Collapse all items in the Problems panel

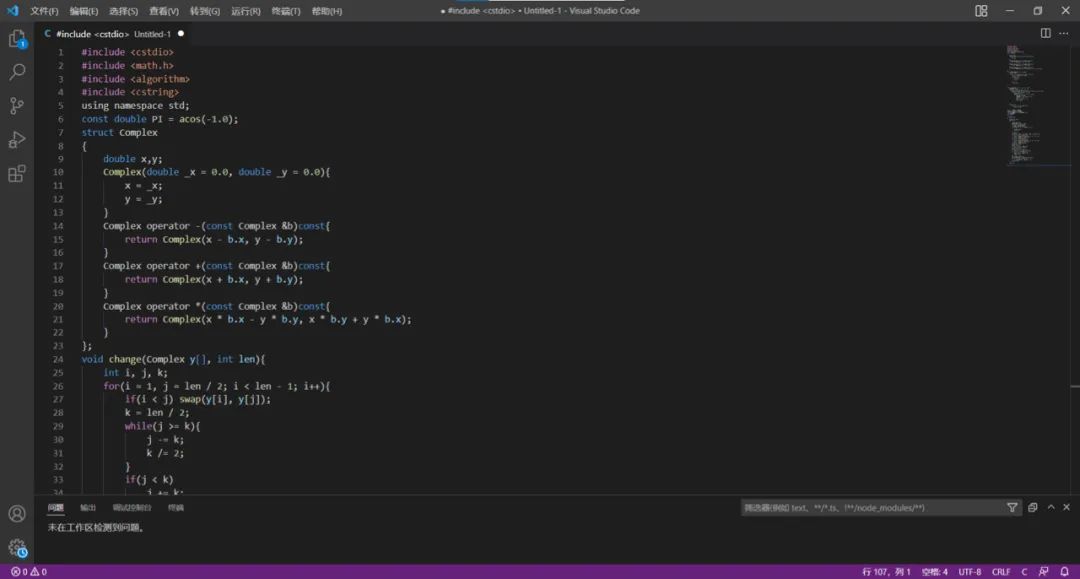1033,508
